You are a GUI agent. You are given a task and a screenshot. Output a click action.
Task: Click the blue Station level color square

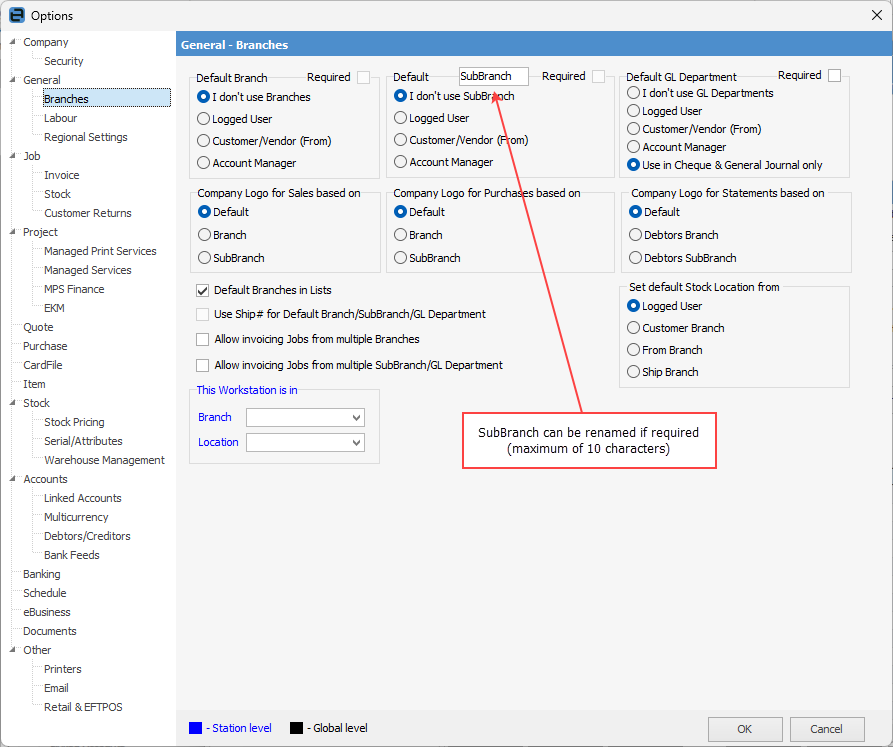(x=195, y=728)
